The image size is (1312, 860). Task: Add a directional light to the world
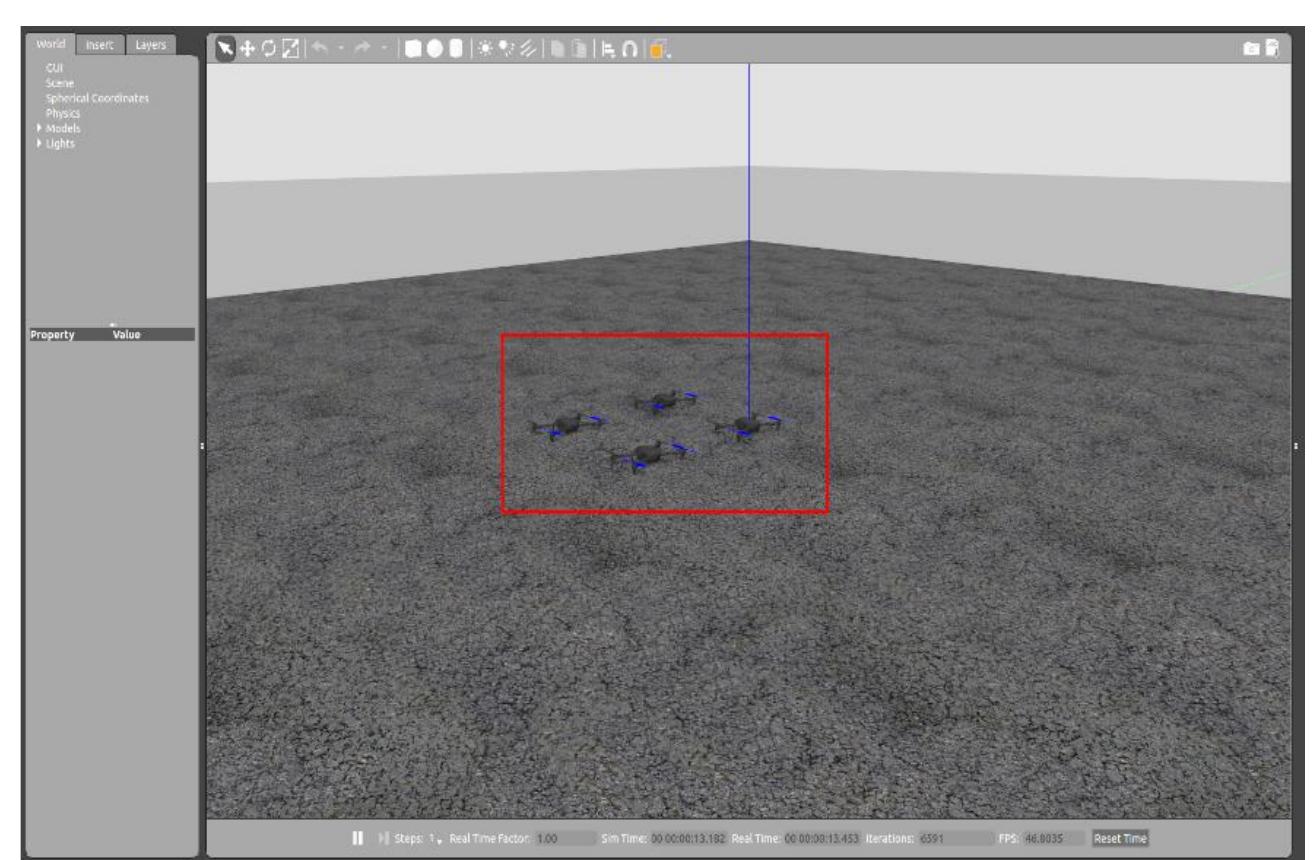point(526,45)
